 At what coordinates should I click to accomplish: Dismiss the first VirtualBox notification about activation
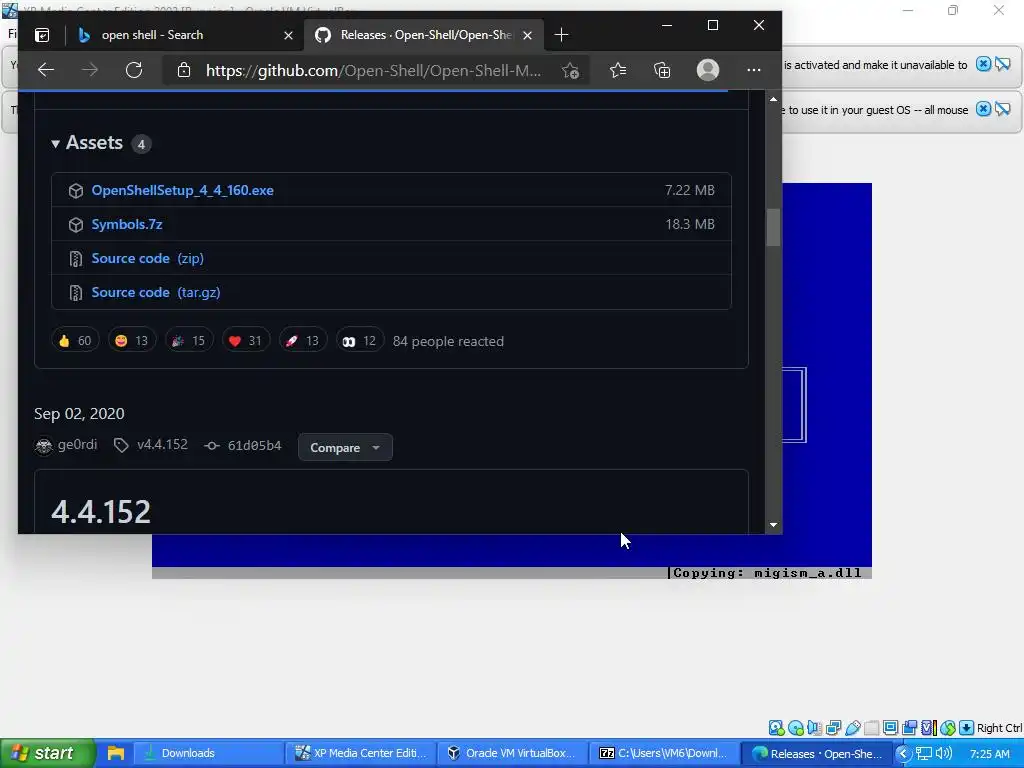point(983,64)
